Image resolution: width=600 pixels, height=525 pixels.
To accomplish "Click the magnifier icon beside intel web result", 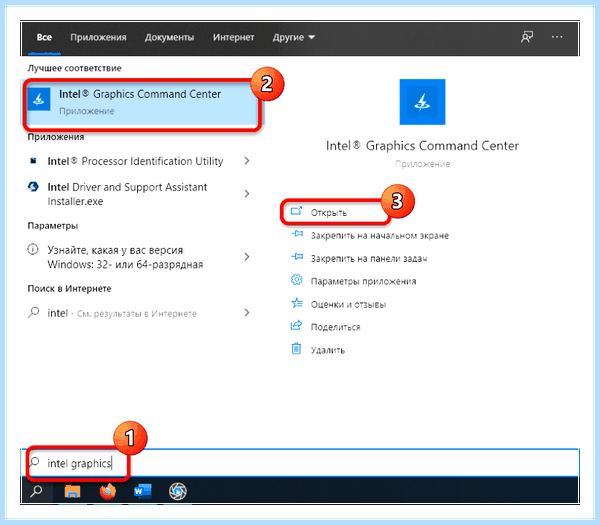I will (33, 312).
